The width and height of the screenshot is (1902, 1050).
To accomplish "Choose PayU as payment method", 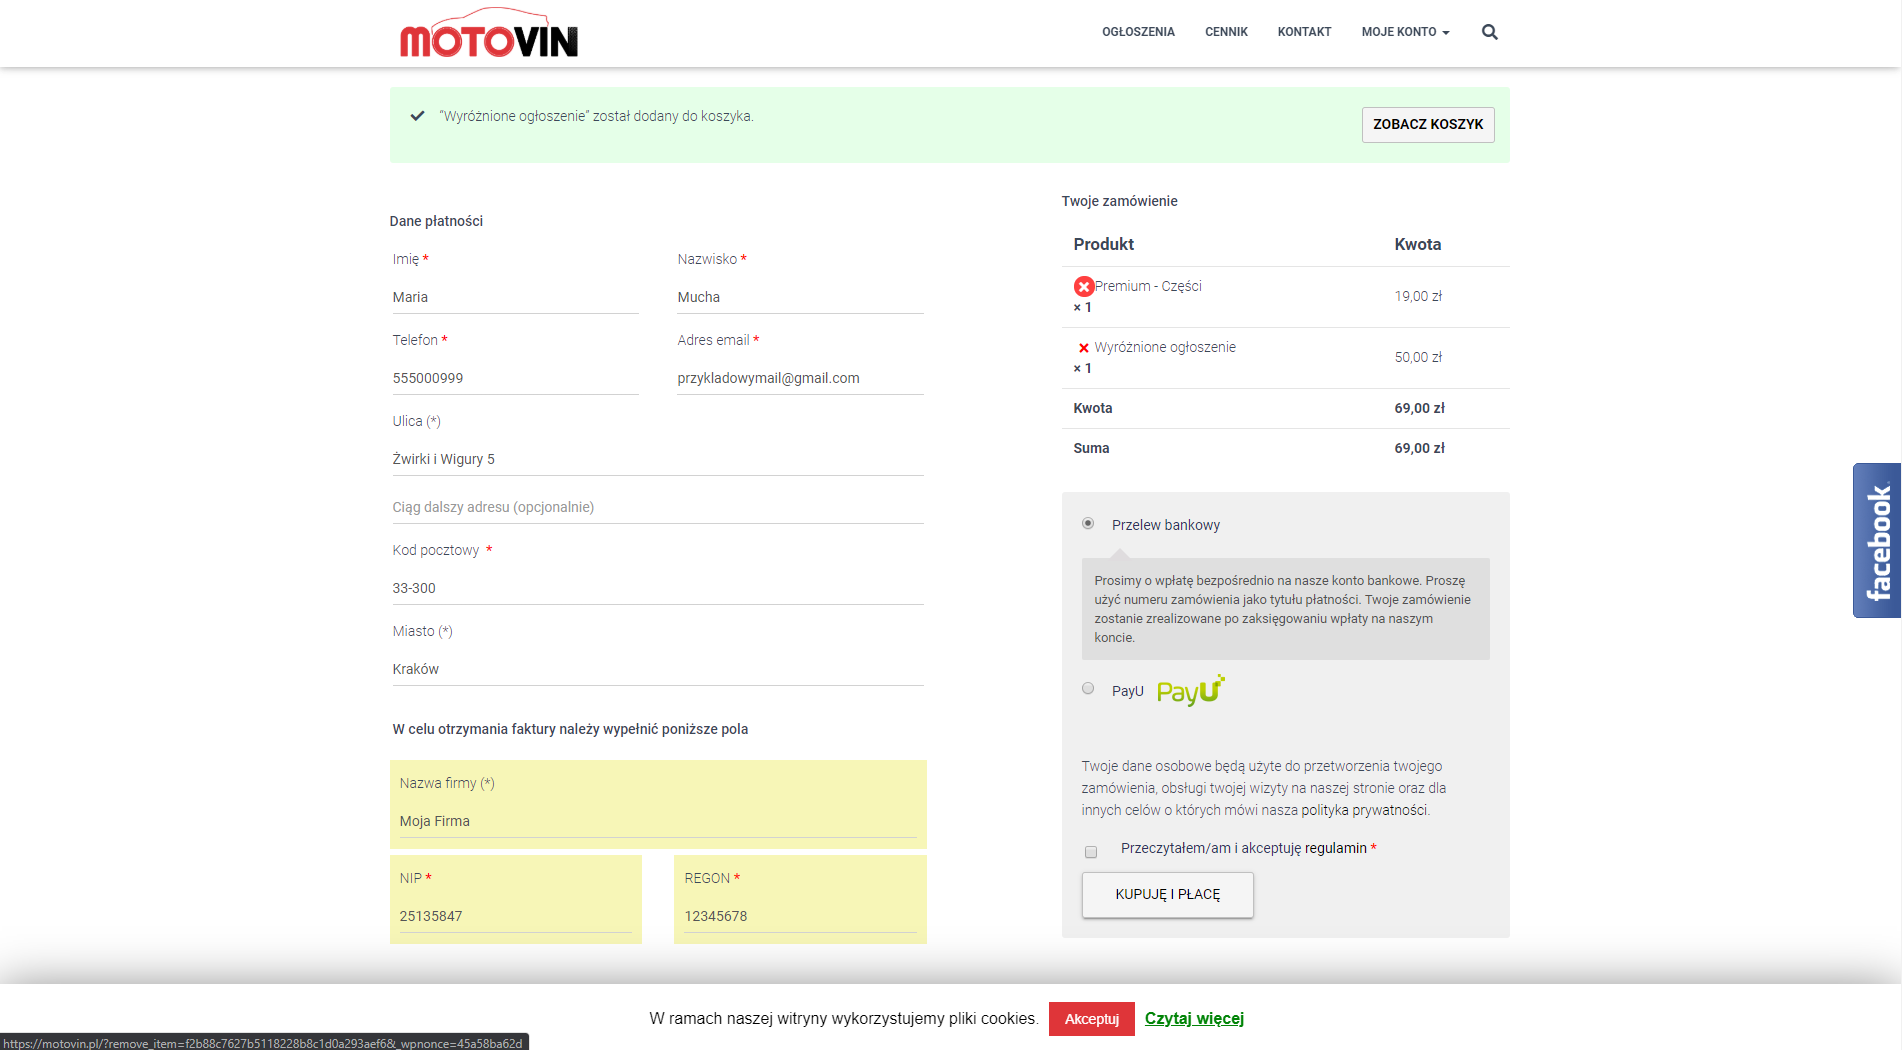I will click(1087, 688).
